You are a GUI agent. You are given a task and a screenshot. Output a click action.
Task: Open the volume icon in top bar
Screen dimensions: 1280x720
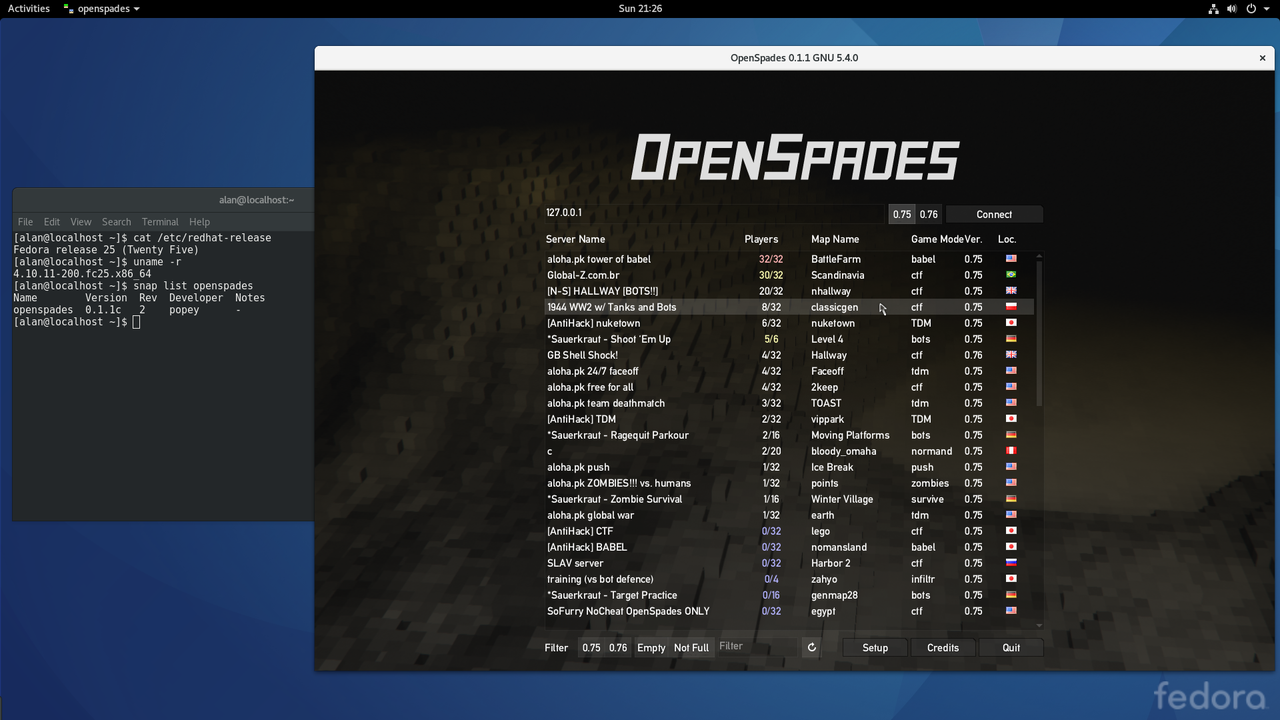[1232, 8]
